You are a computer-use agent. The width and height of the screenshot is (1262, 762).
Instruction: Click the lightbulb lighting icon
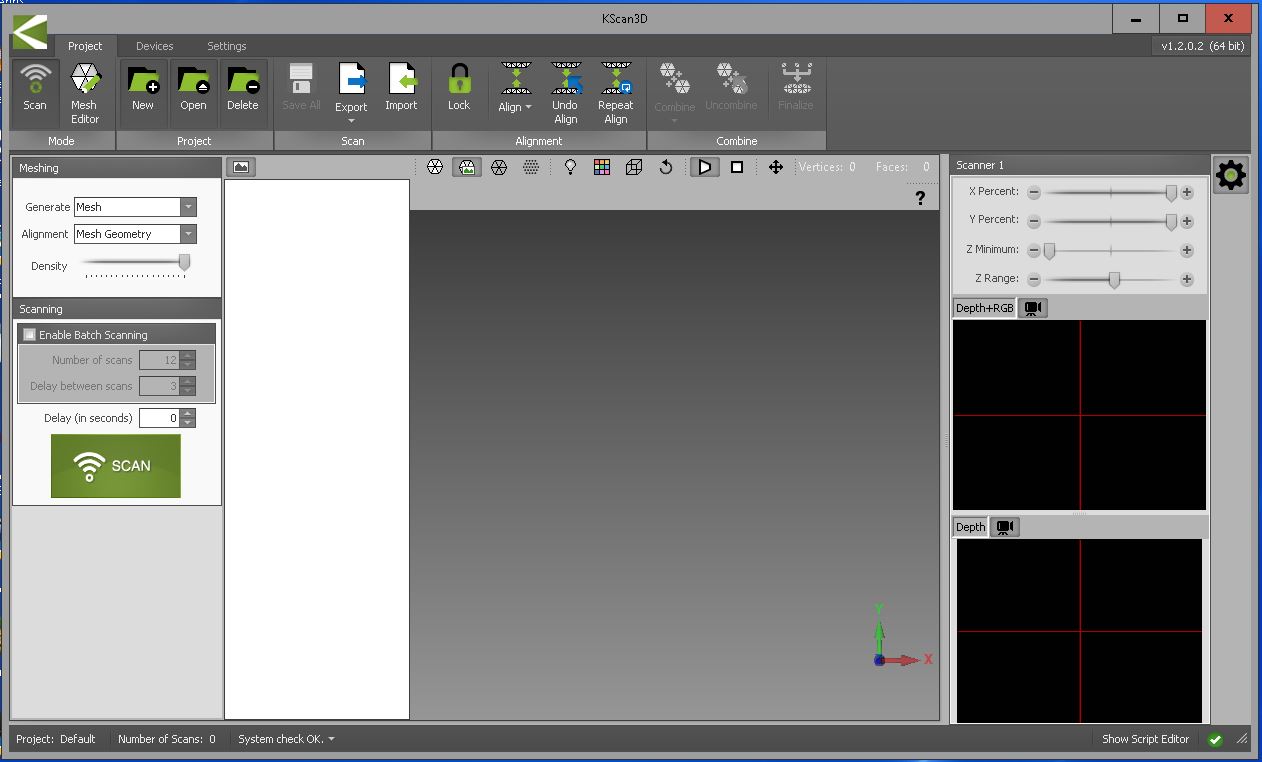[570, 167]
